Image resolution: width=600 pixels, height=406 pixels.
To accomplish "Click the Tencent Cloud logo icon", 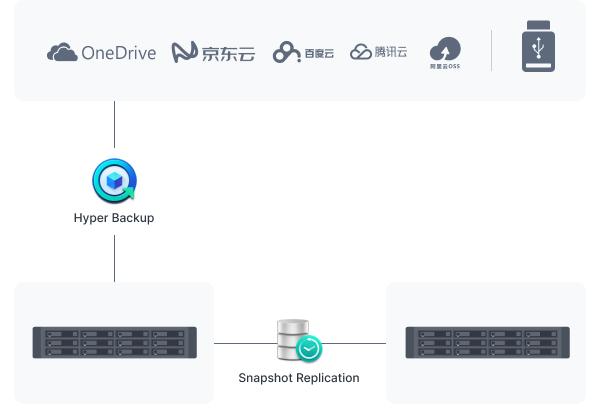I will coord(360,52).
